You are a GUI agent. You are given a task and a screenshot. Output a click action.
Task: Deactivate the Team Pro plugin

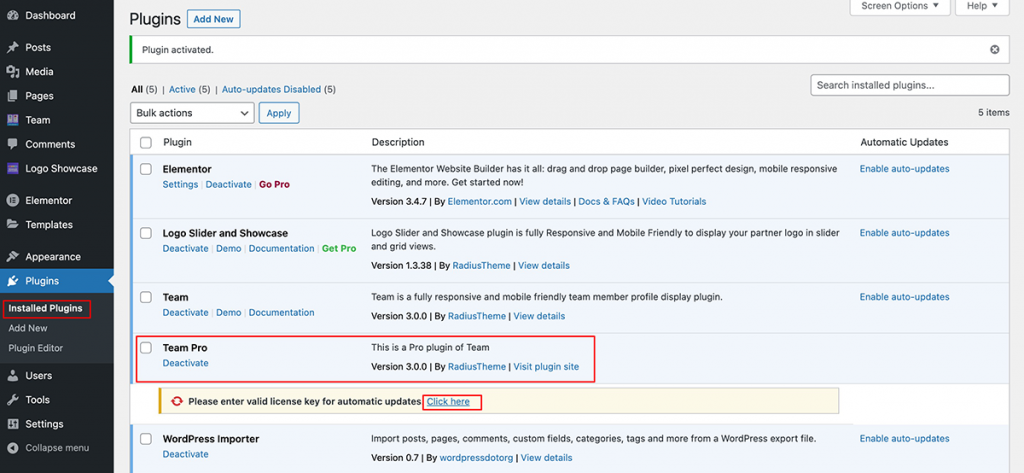(x=185, y=363)
